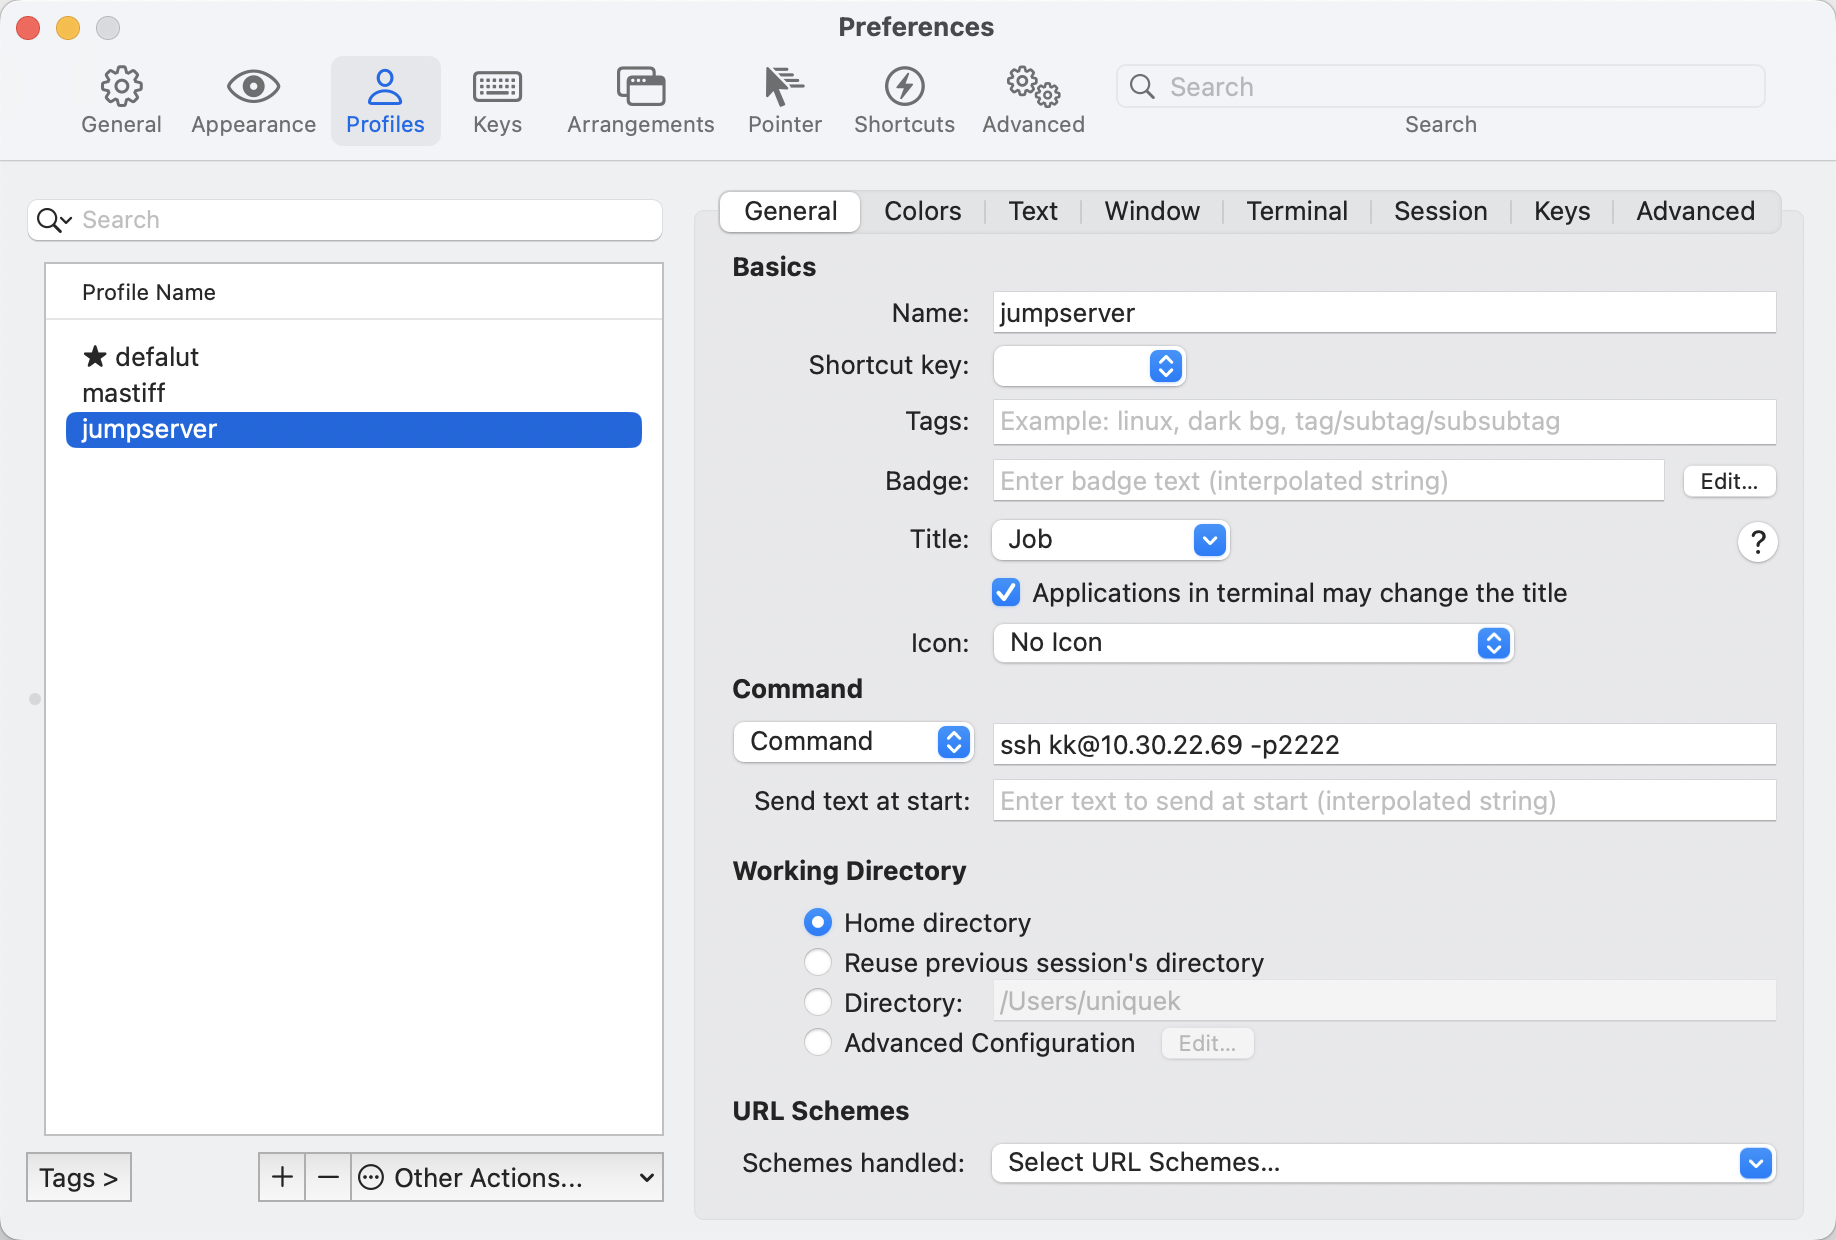Open Arrangements window icon

640,88
